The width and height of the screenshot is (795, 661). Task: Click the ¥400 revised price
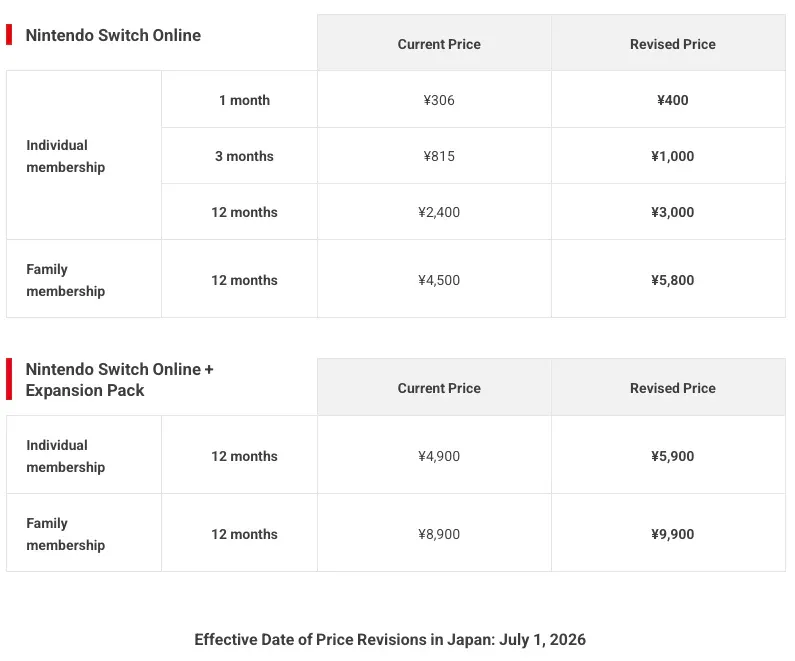click(673, 100)
